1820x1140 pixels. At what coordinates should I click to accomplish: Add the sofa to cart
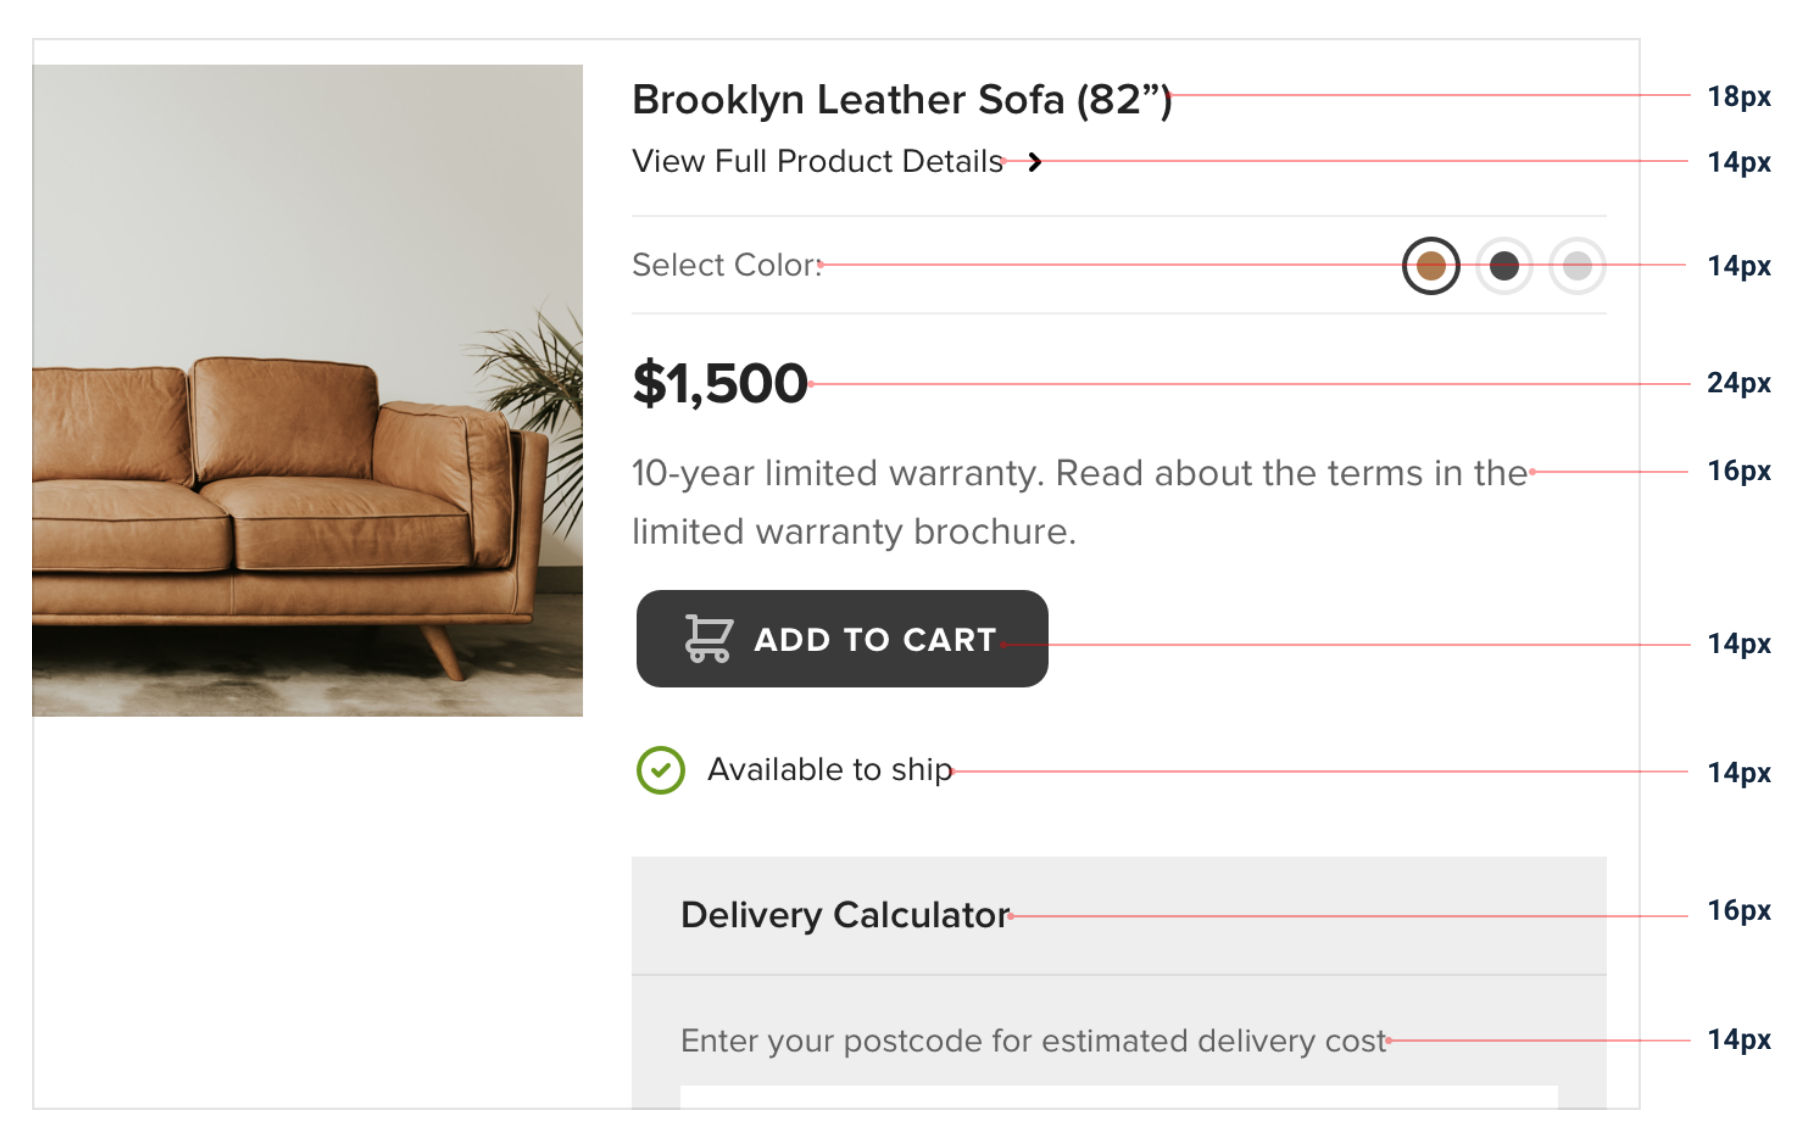842,638
